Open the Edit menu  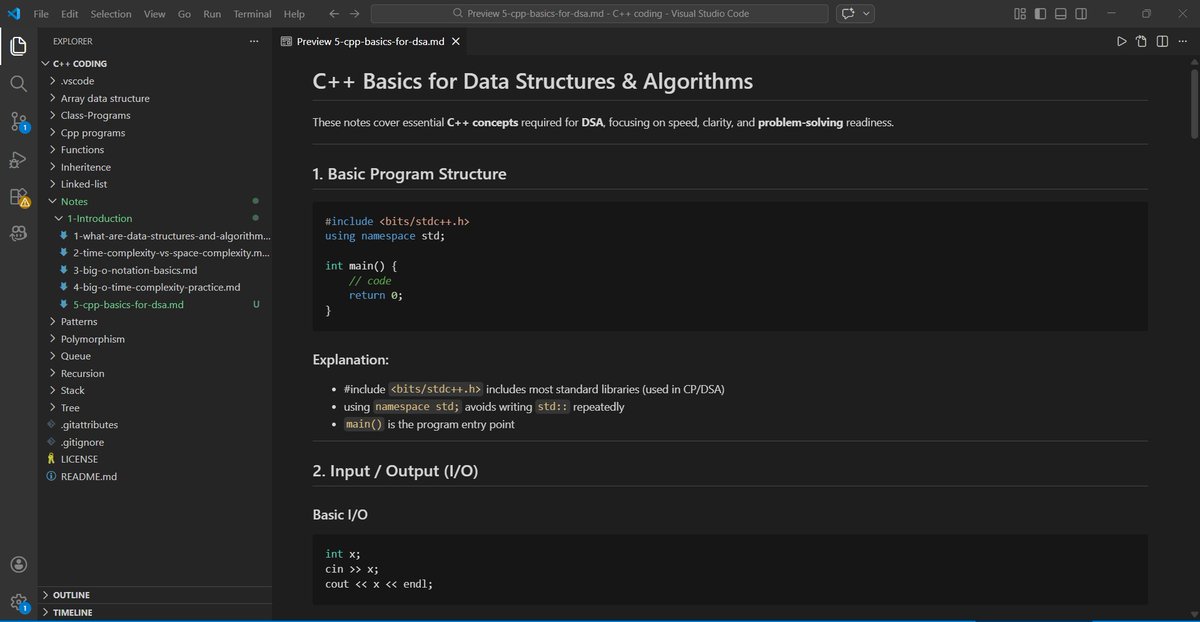tap(69, 14)
